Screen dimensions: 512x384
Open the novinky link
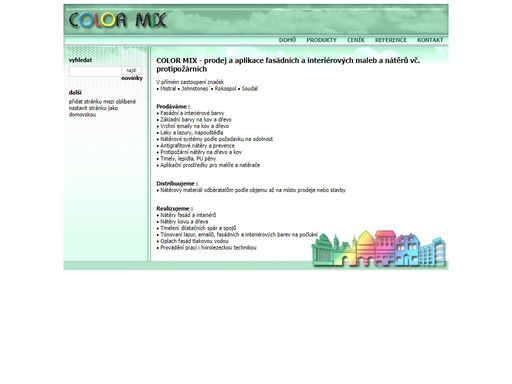[132, 78]
